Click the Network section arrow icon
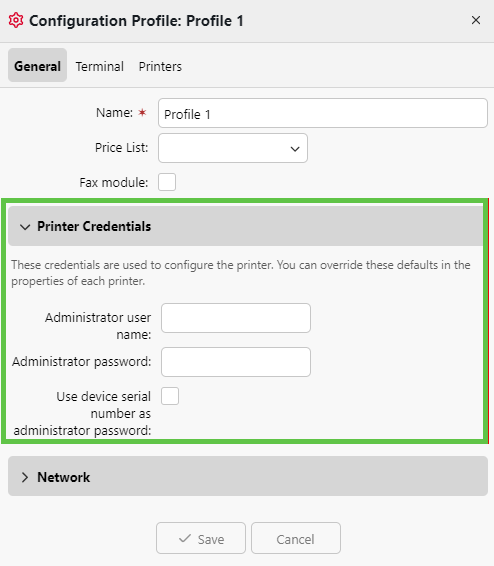Viewport: 494px width, 566px height. pyautogui.click(x=25, y=477)
